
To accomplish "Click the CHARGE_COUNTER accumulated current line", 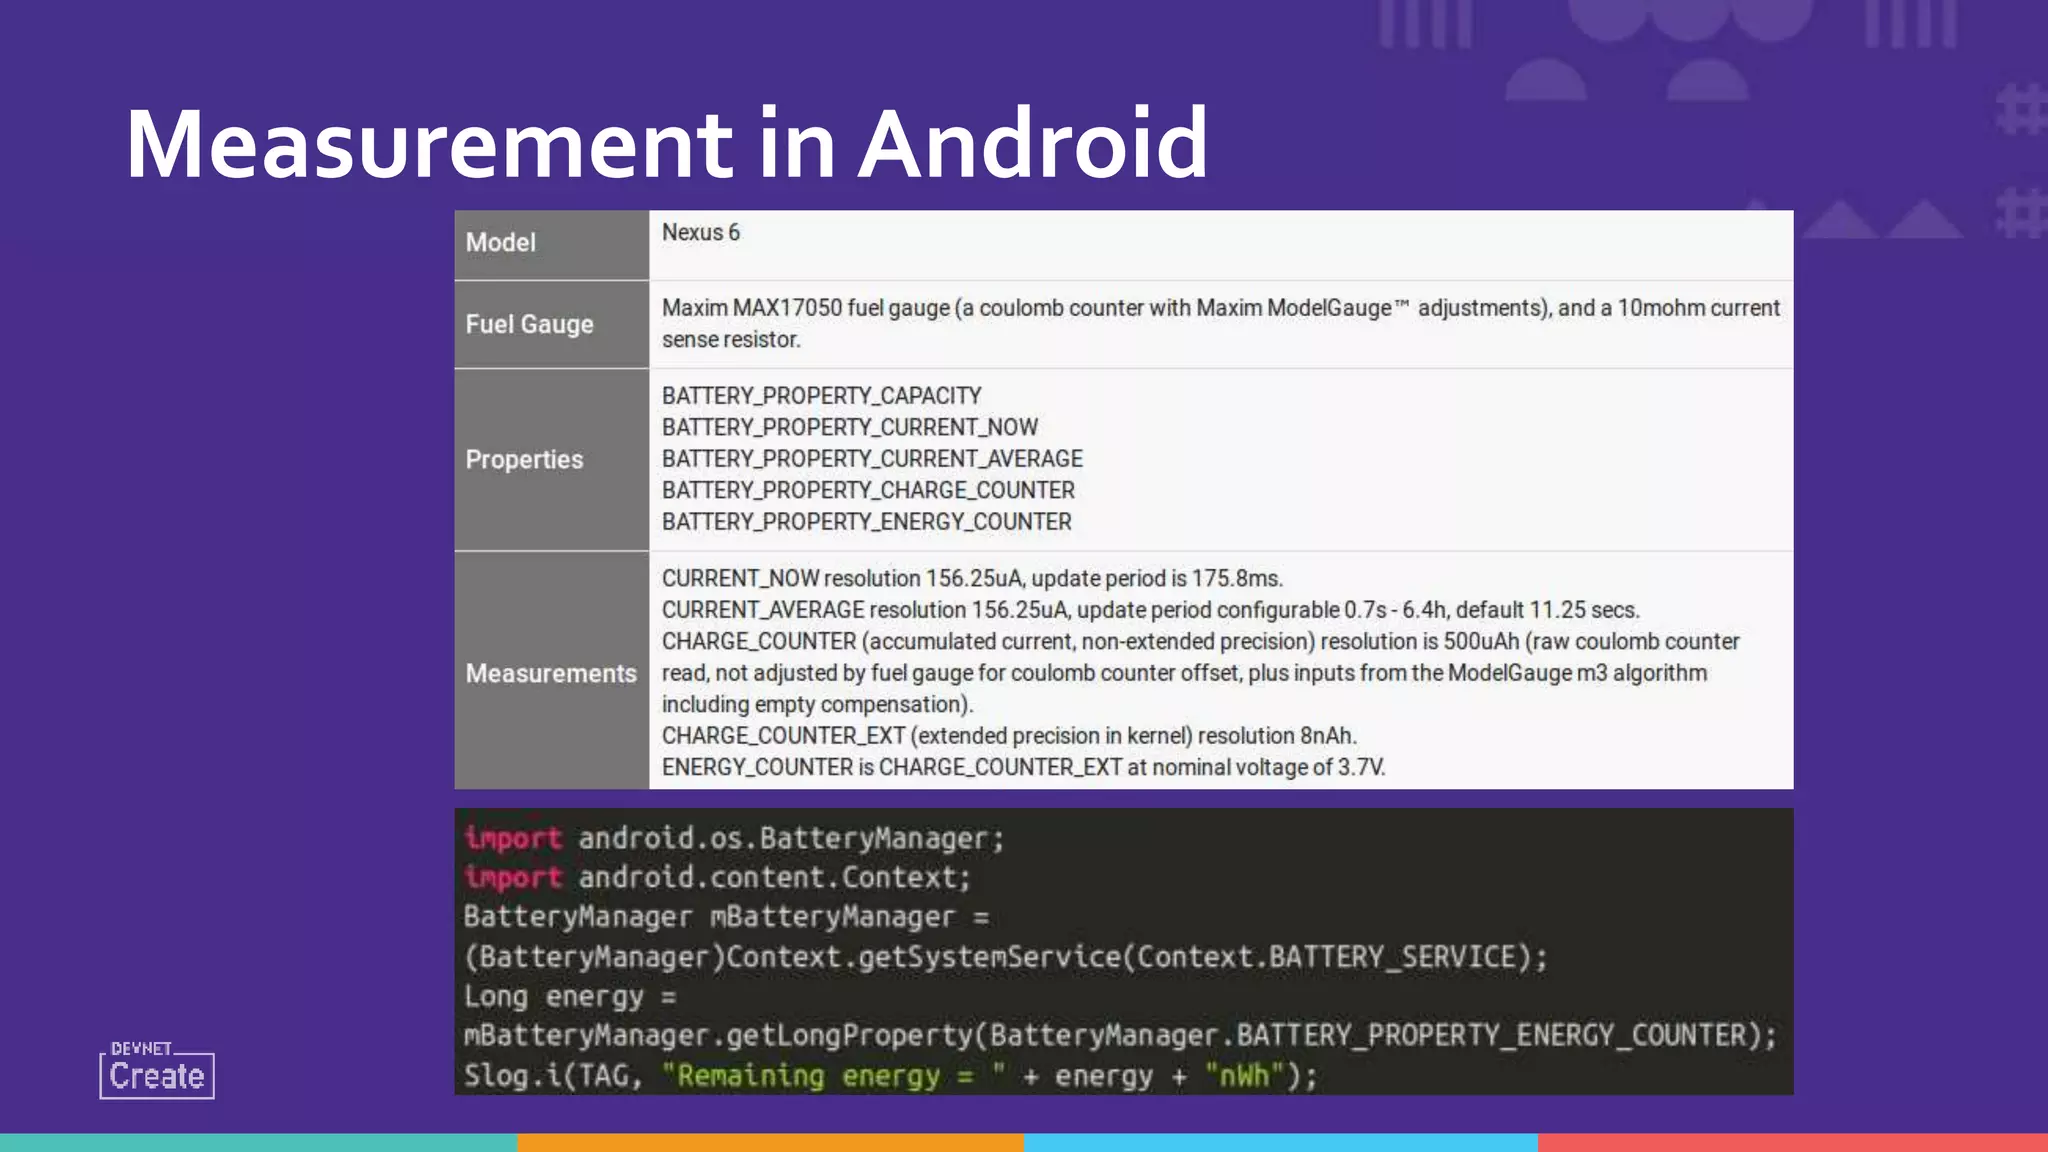I will pyautogui.click(x=1201, y=672).
